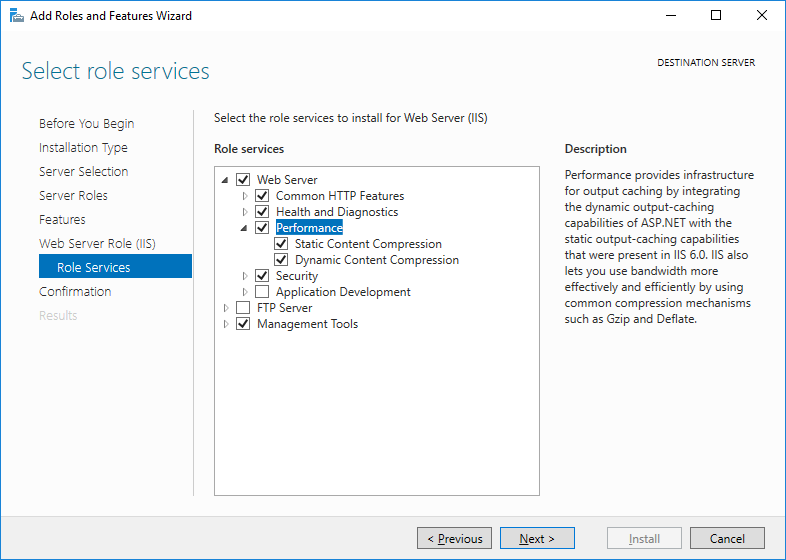The height and width of the screenshot is (560, 786).
Task: Expand the Security node
Action: click(x=245, y=276)
